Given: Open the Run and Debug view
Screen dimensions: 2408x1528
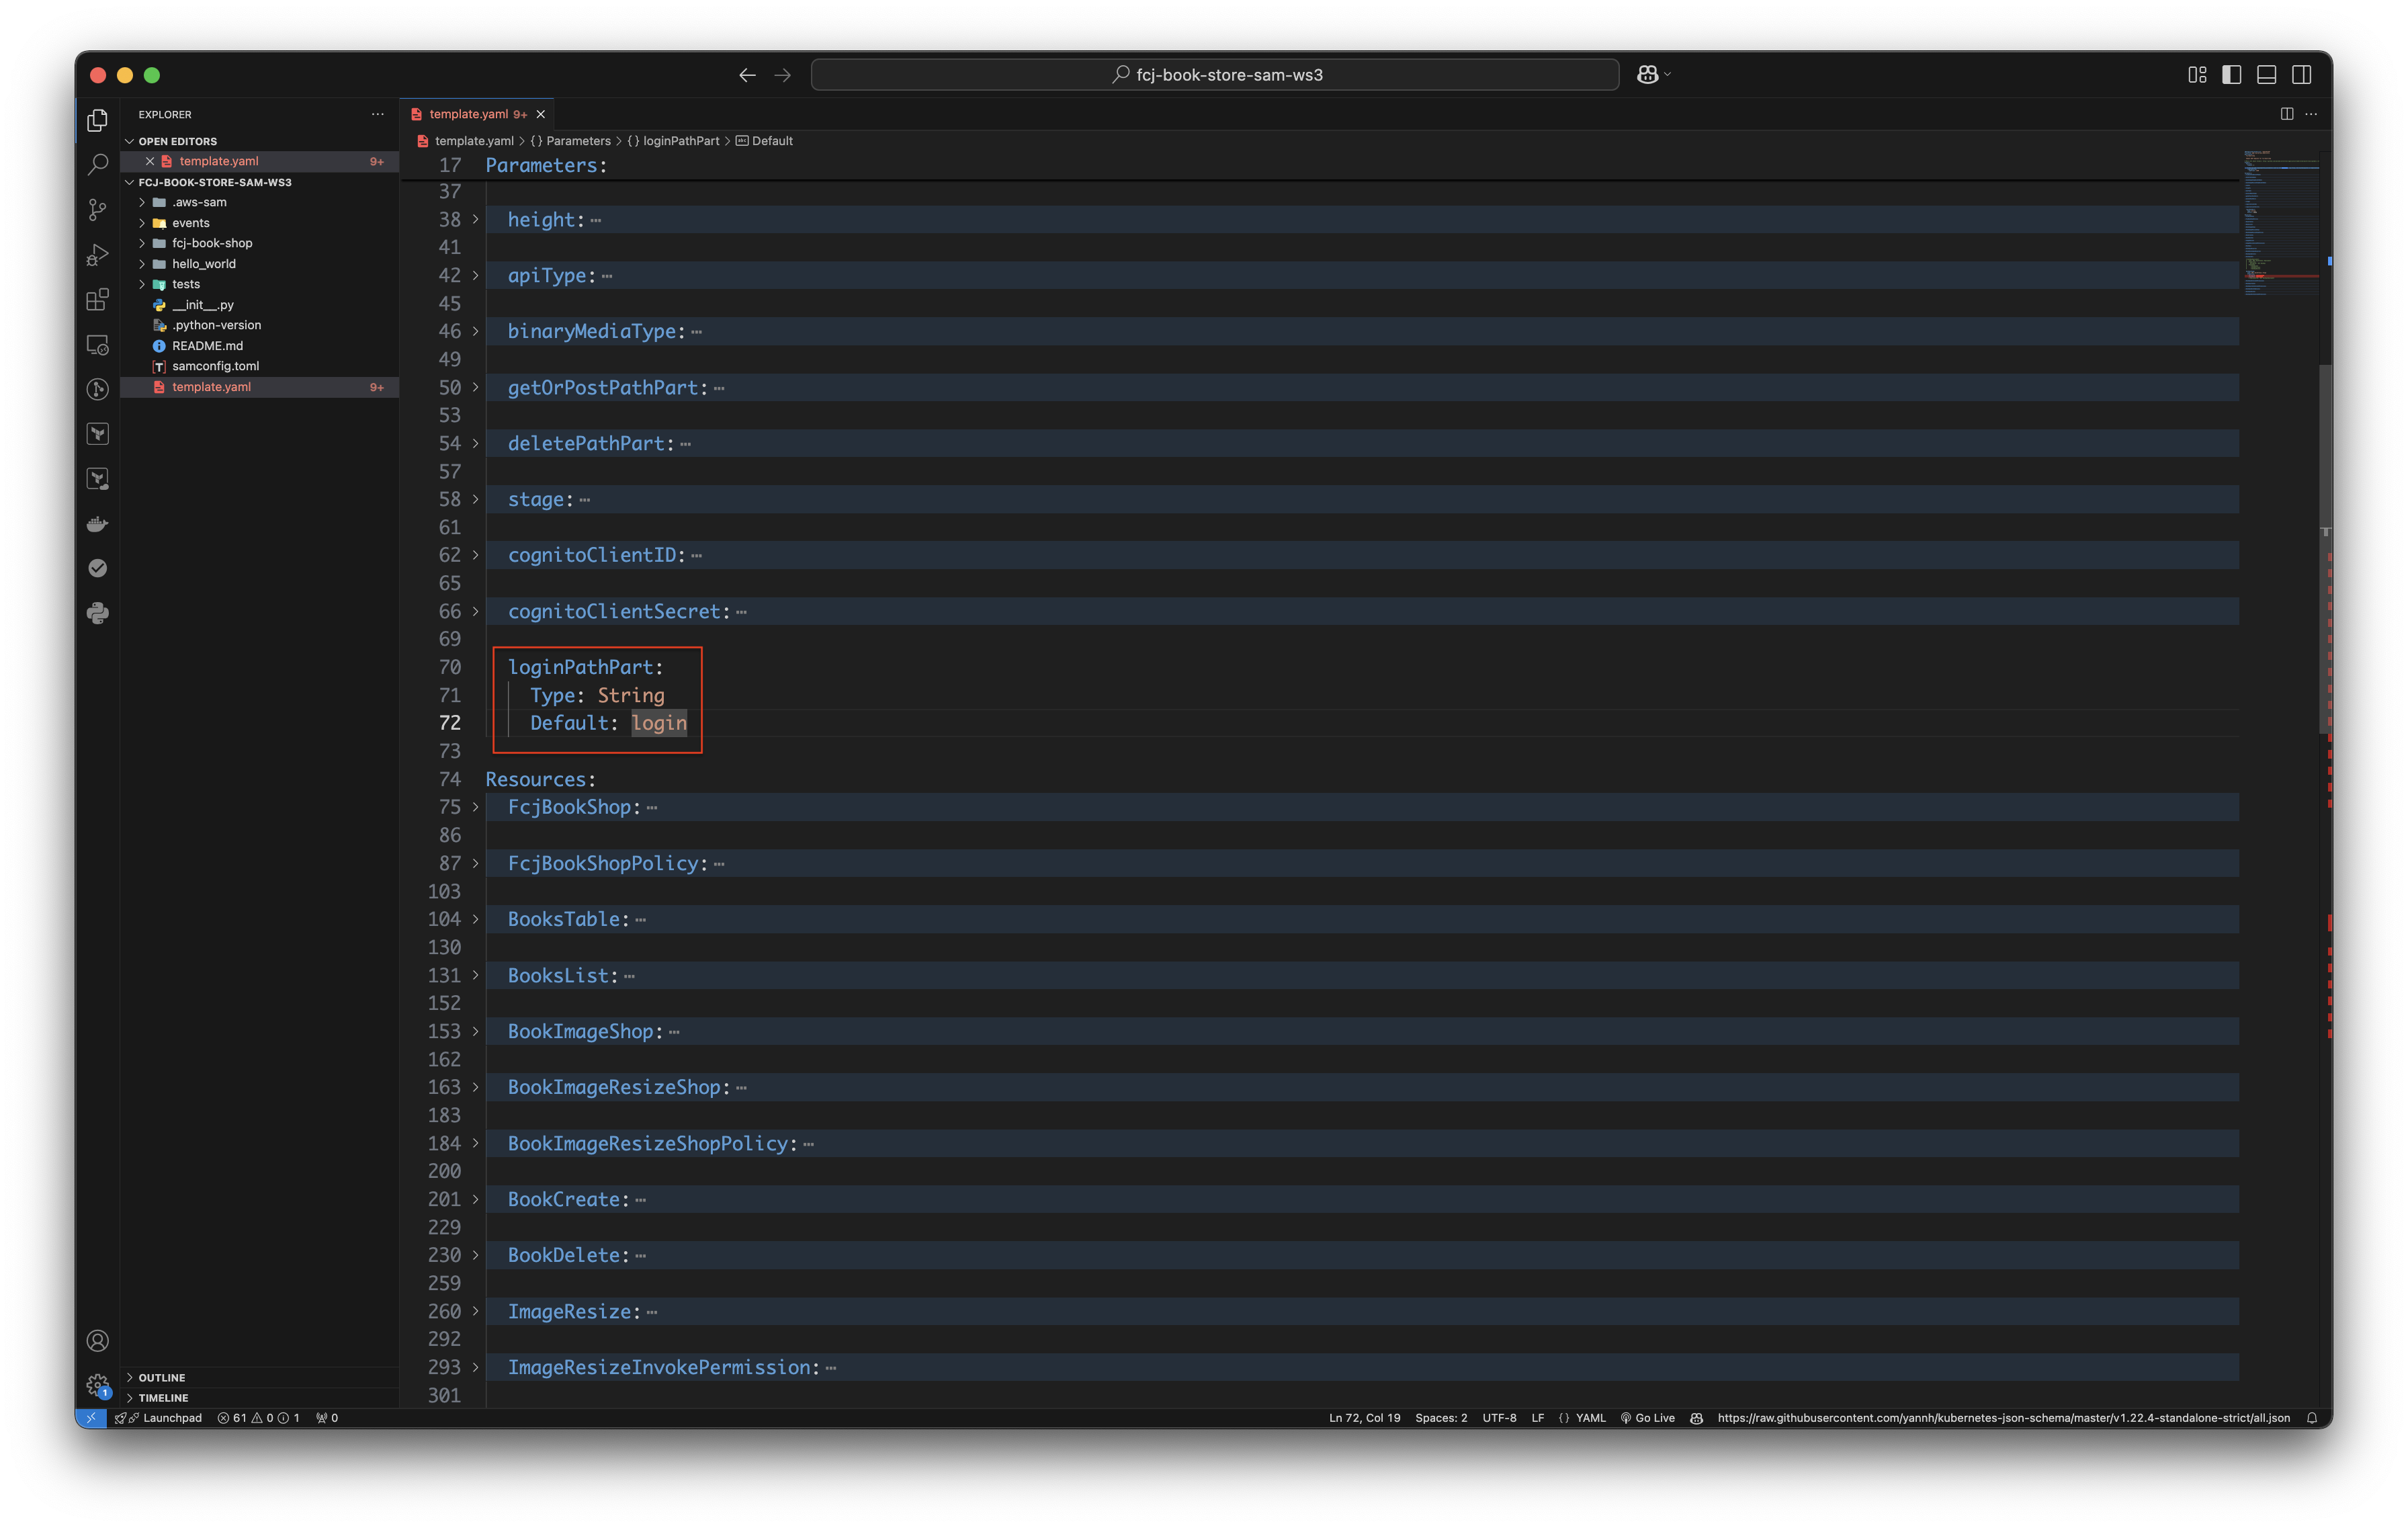Looking at the screenshot, I should coord(97,255).
